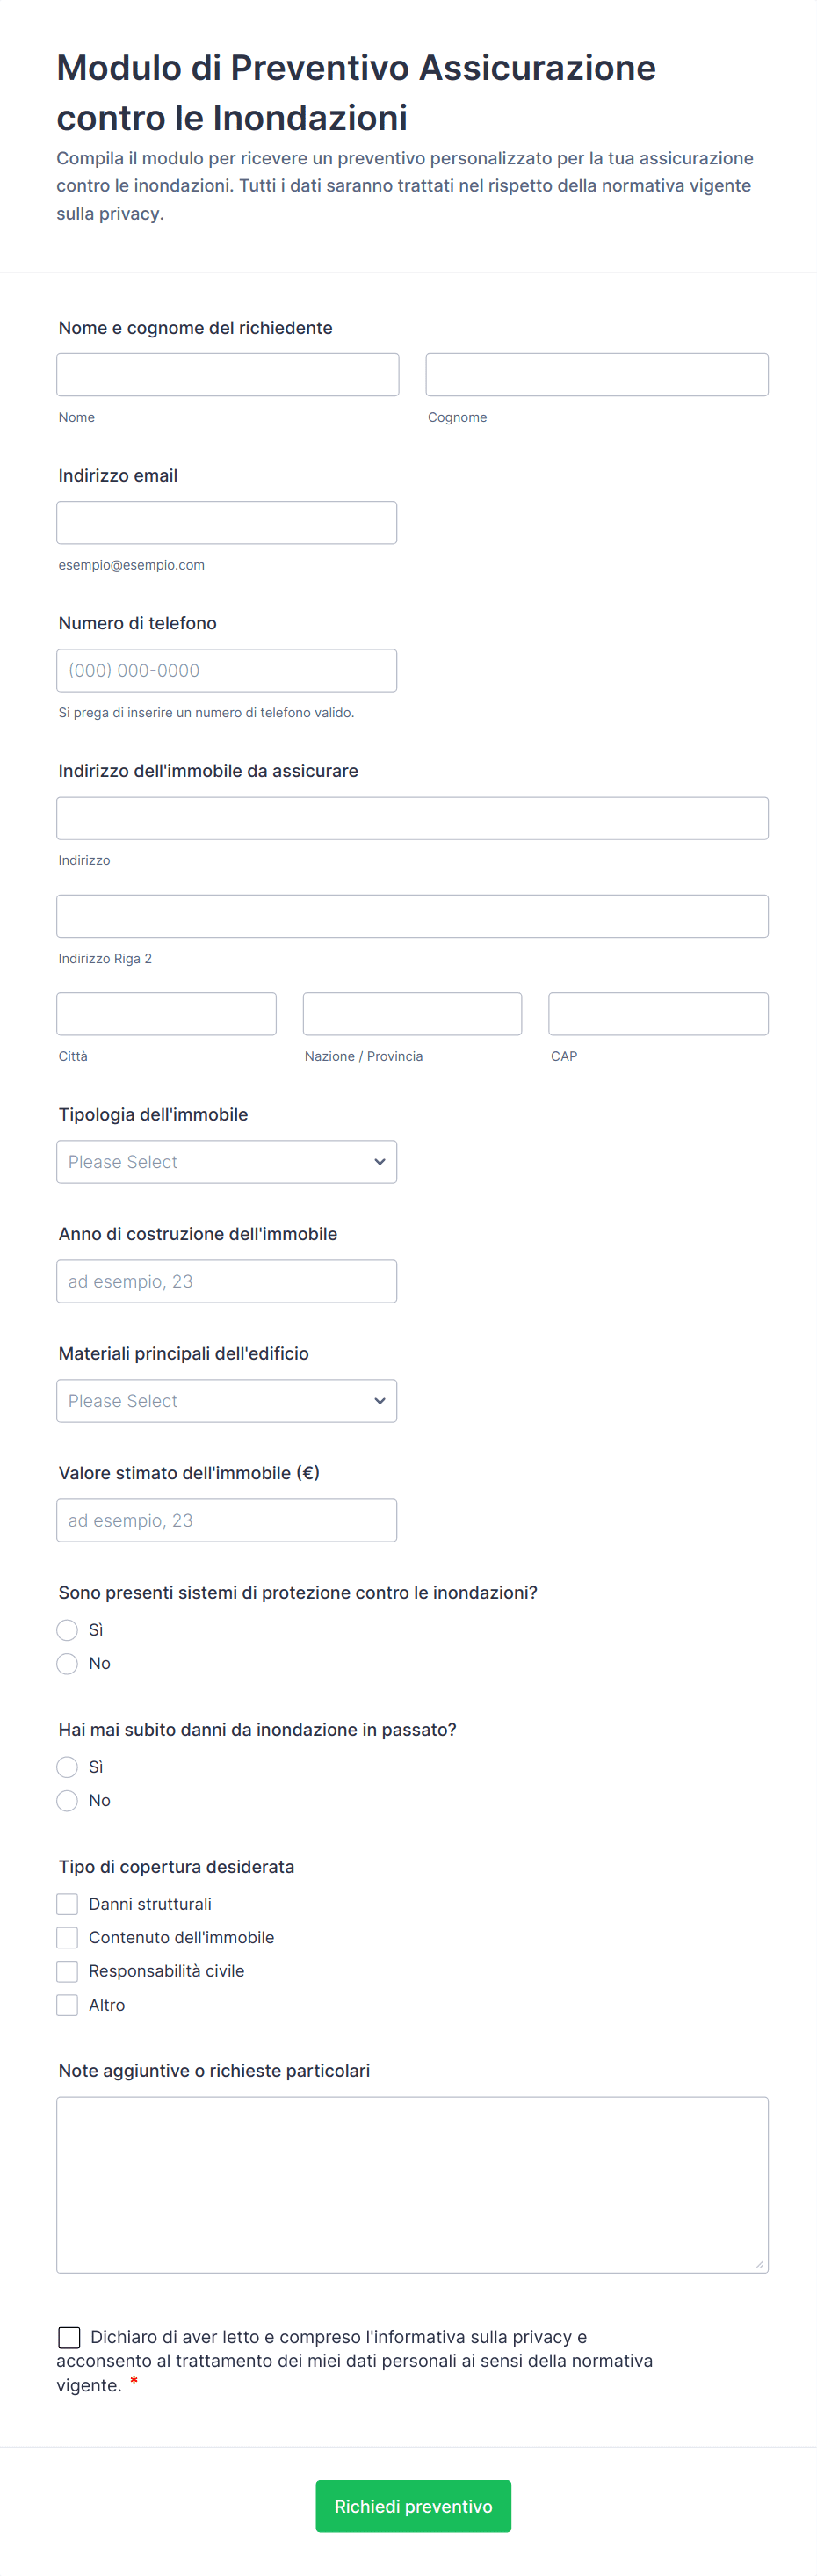Click the Città input field

(x=166, y=1013)
